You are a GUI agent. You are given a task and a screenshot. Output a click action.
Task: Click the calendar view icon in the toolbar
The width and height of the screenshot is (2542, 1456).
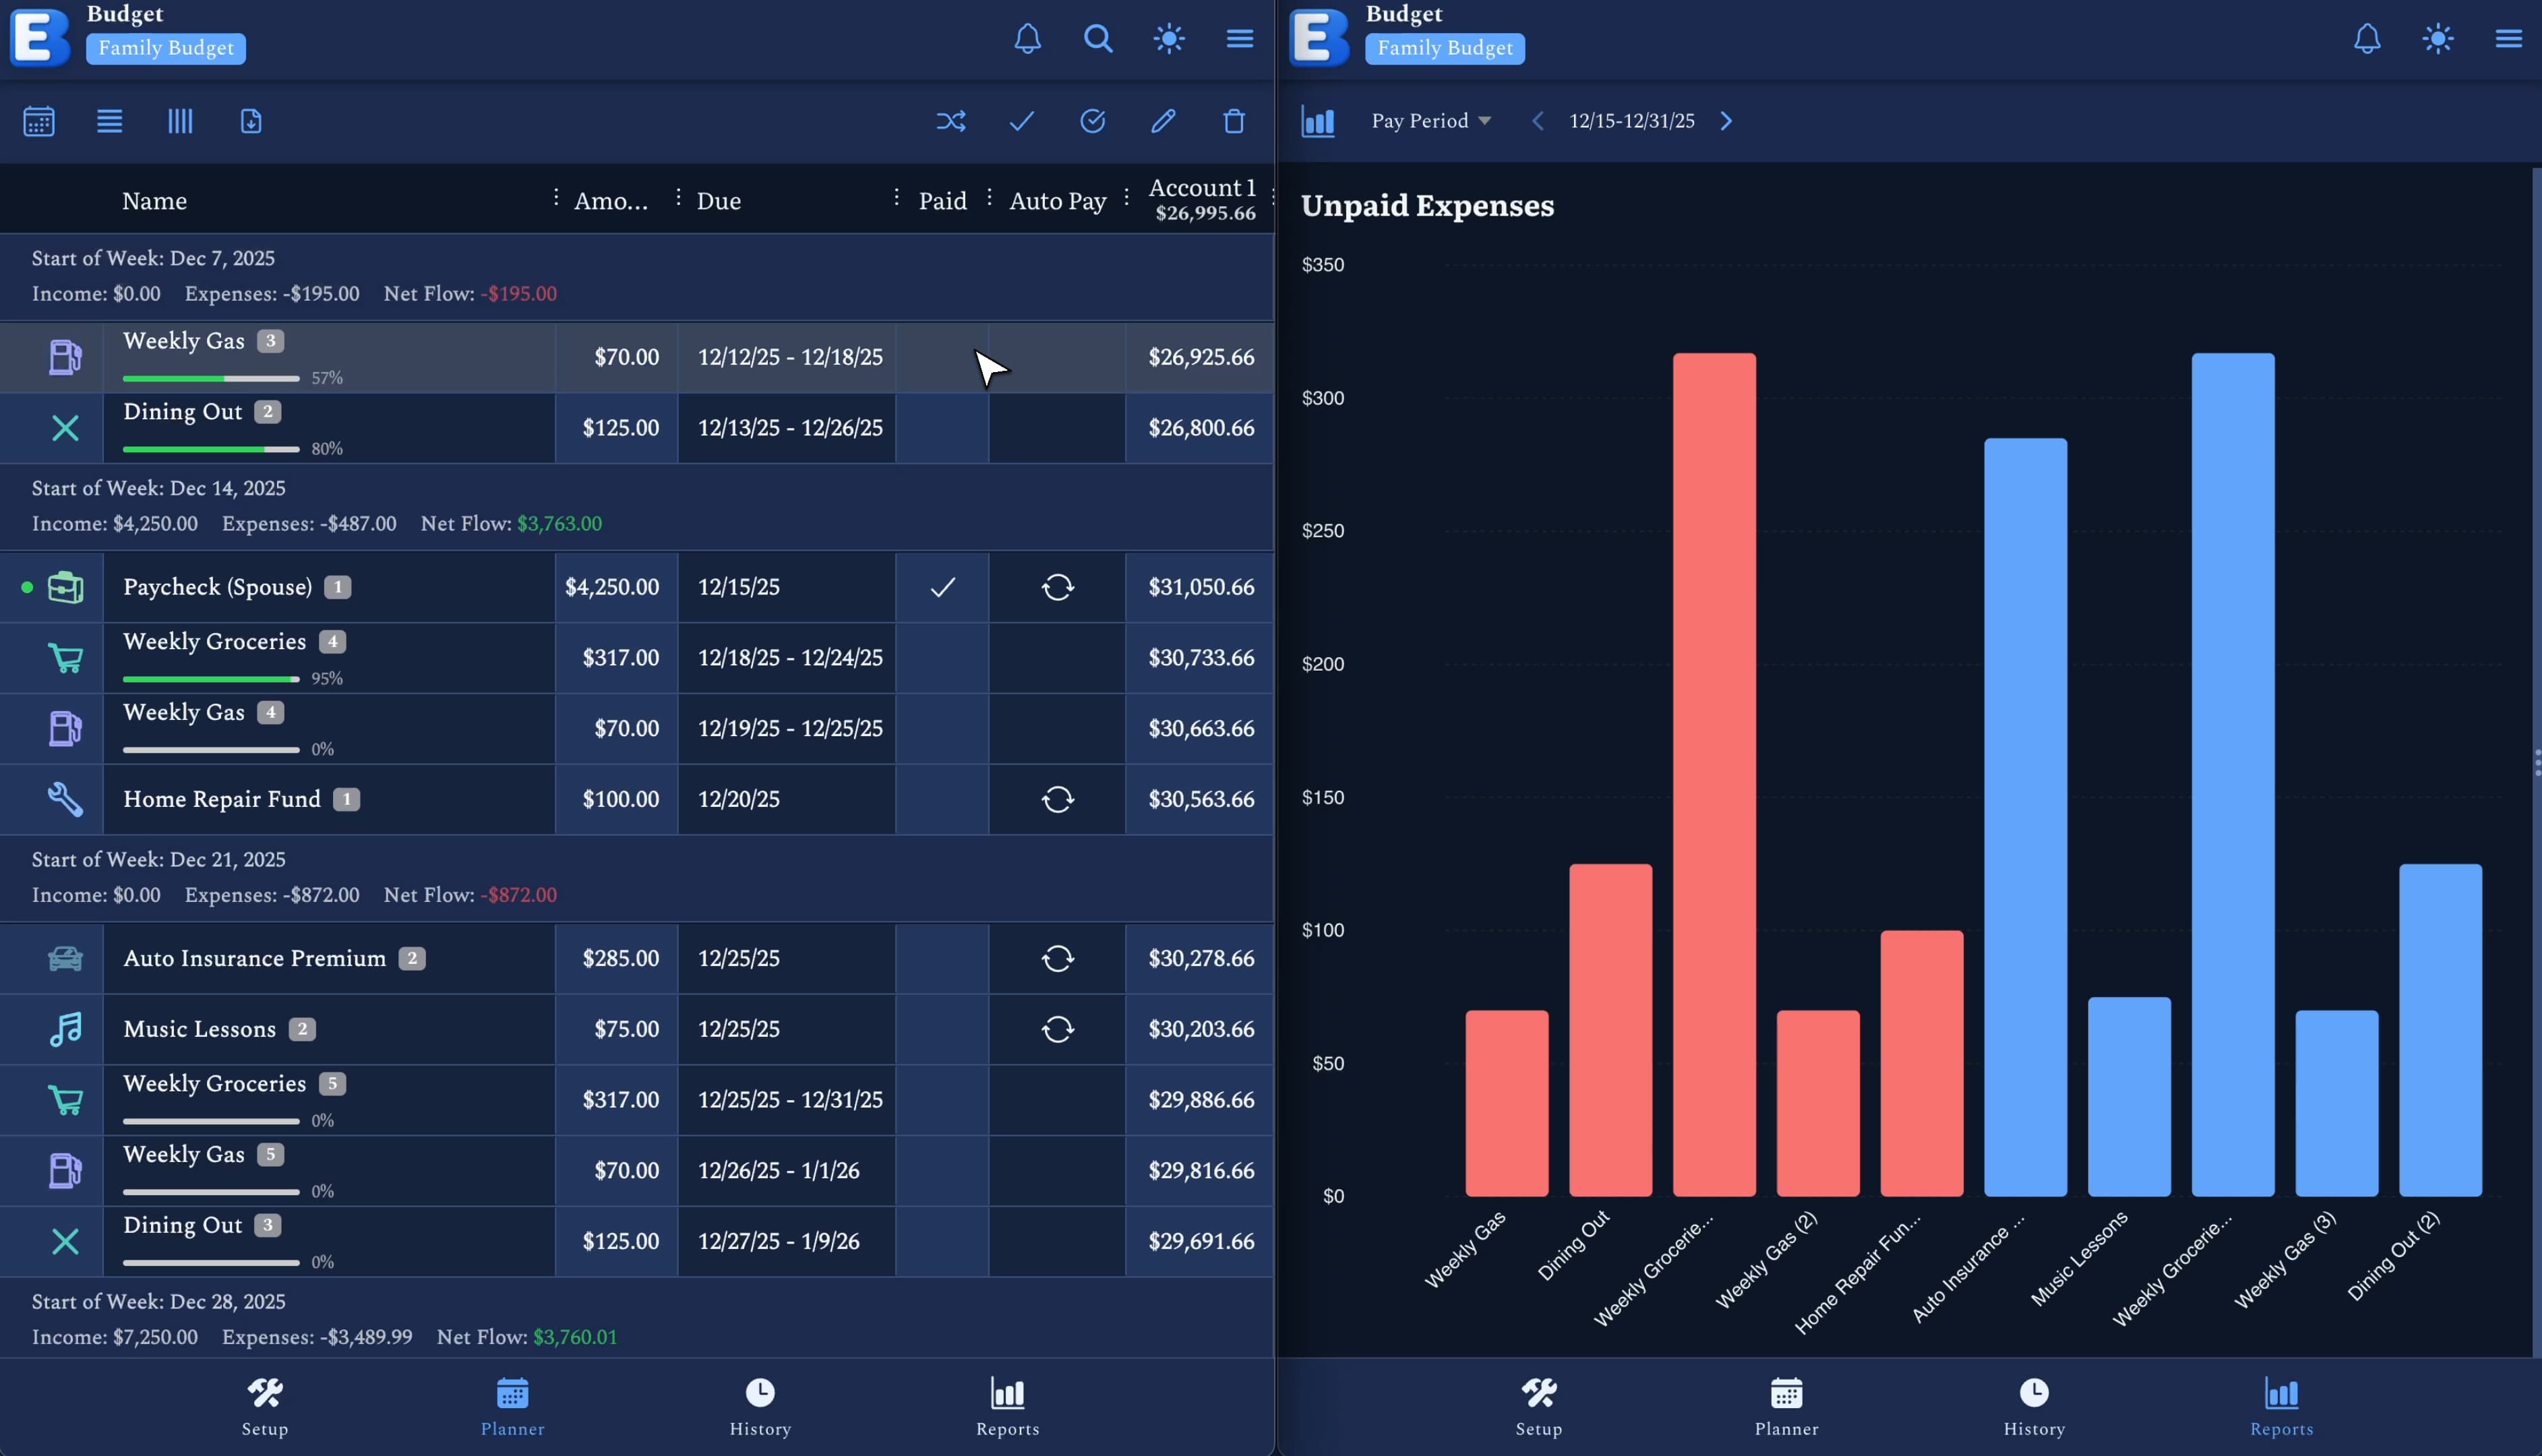[x=39, y=121]
